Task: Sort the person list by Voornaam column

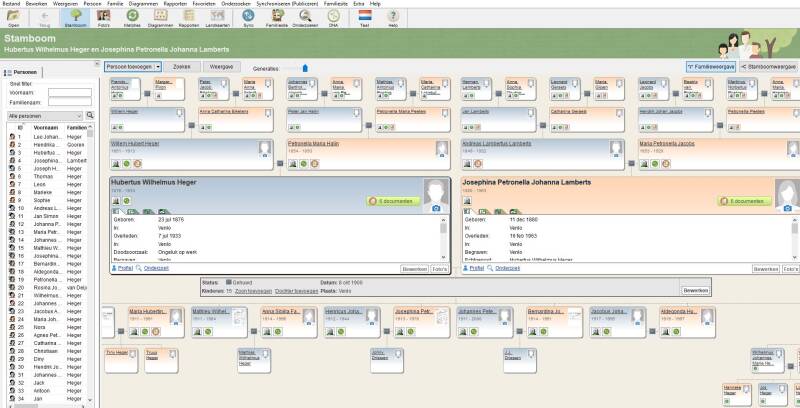Action: click(46, 128)
